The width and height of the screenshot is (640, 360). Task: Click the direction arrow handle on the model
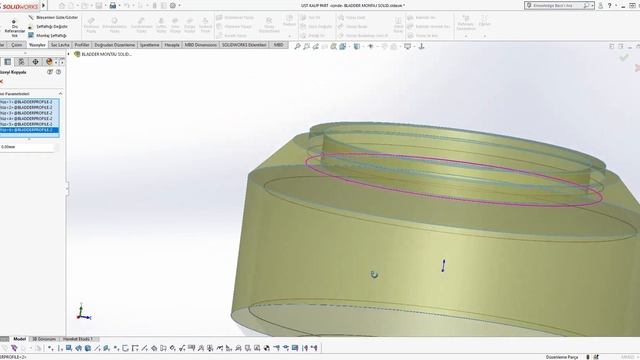pyautogui.click(x=444, y=265)
